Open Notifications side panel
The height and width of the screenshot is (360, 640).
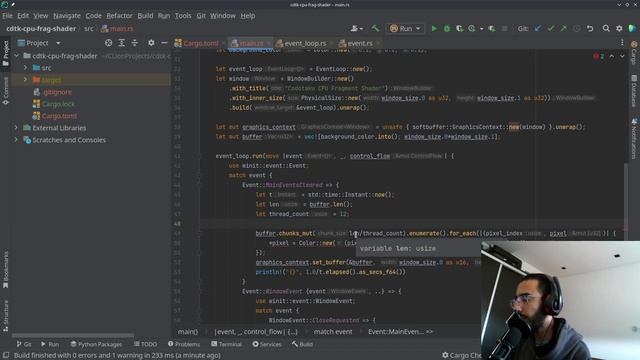[x=634, y=139]
